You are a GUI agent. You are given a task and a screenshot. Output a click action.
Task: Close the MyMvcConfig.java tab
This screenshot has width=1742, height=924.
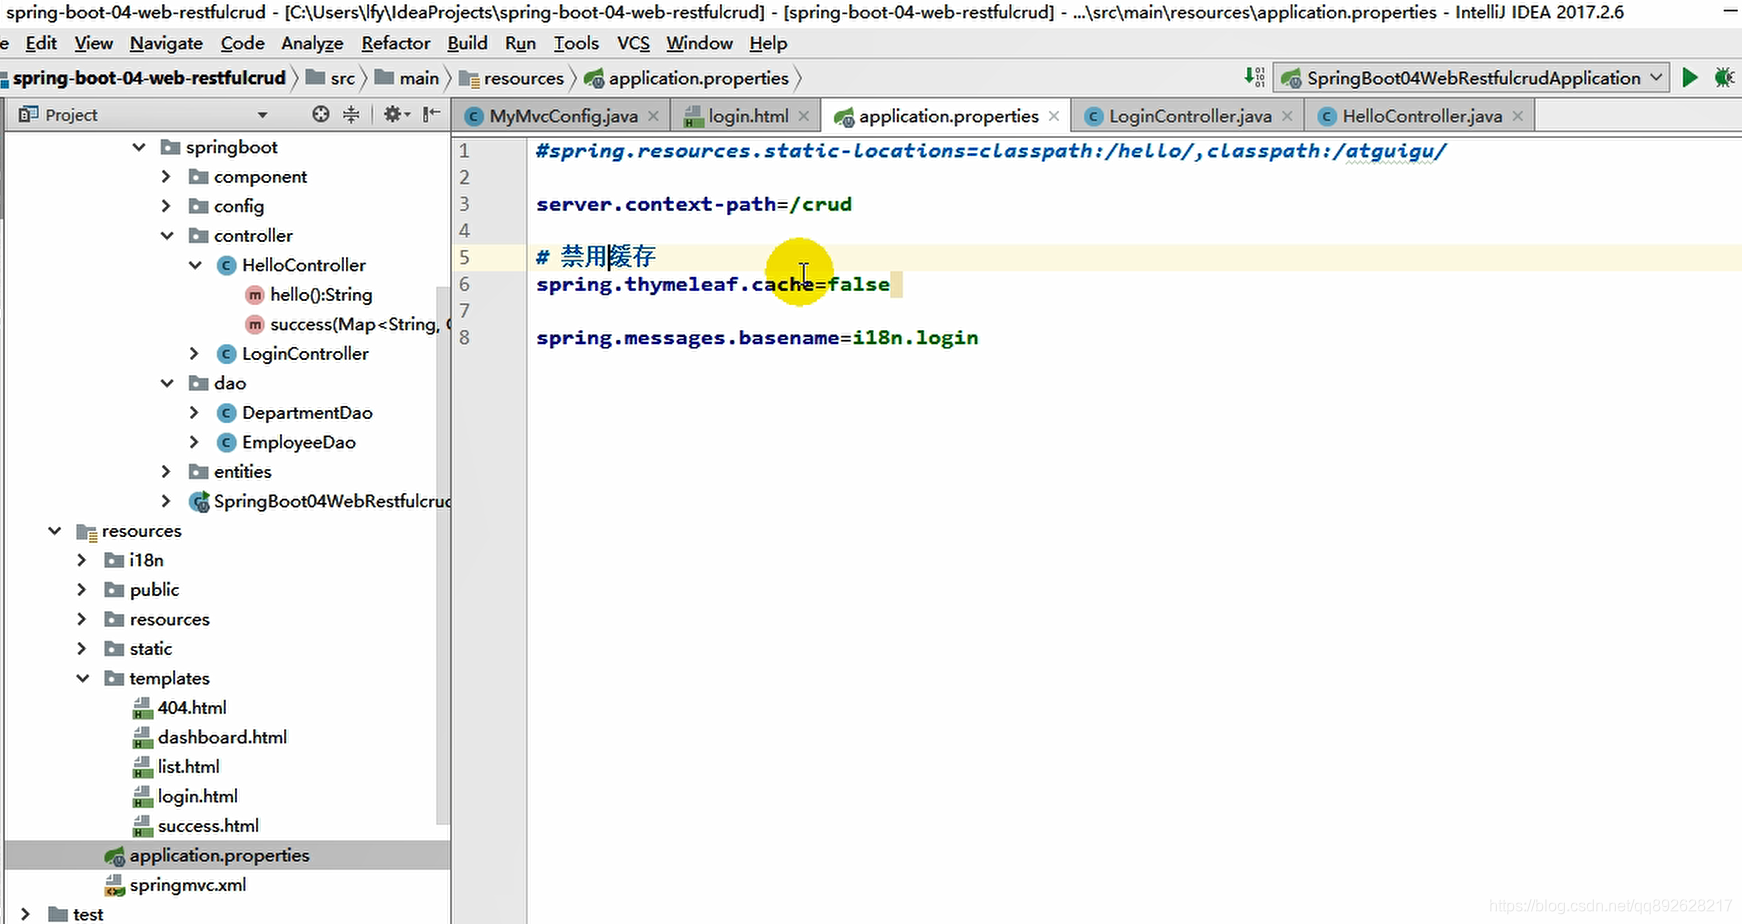(653, 116)
